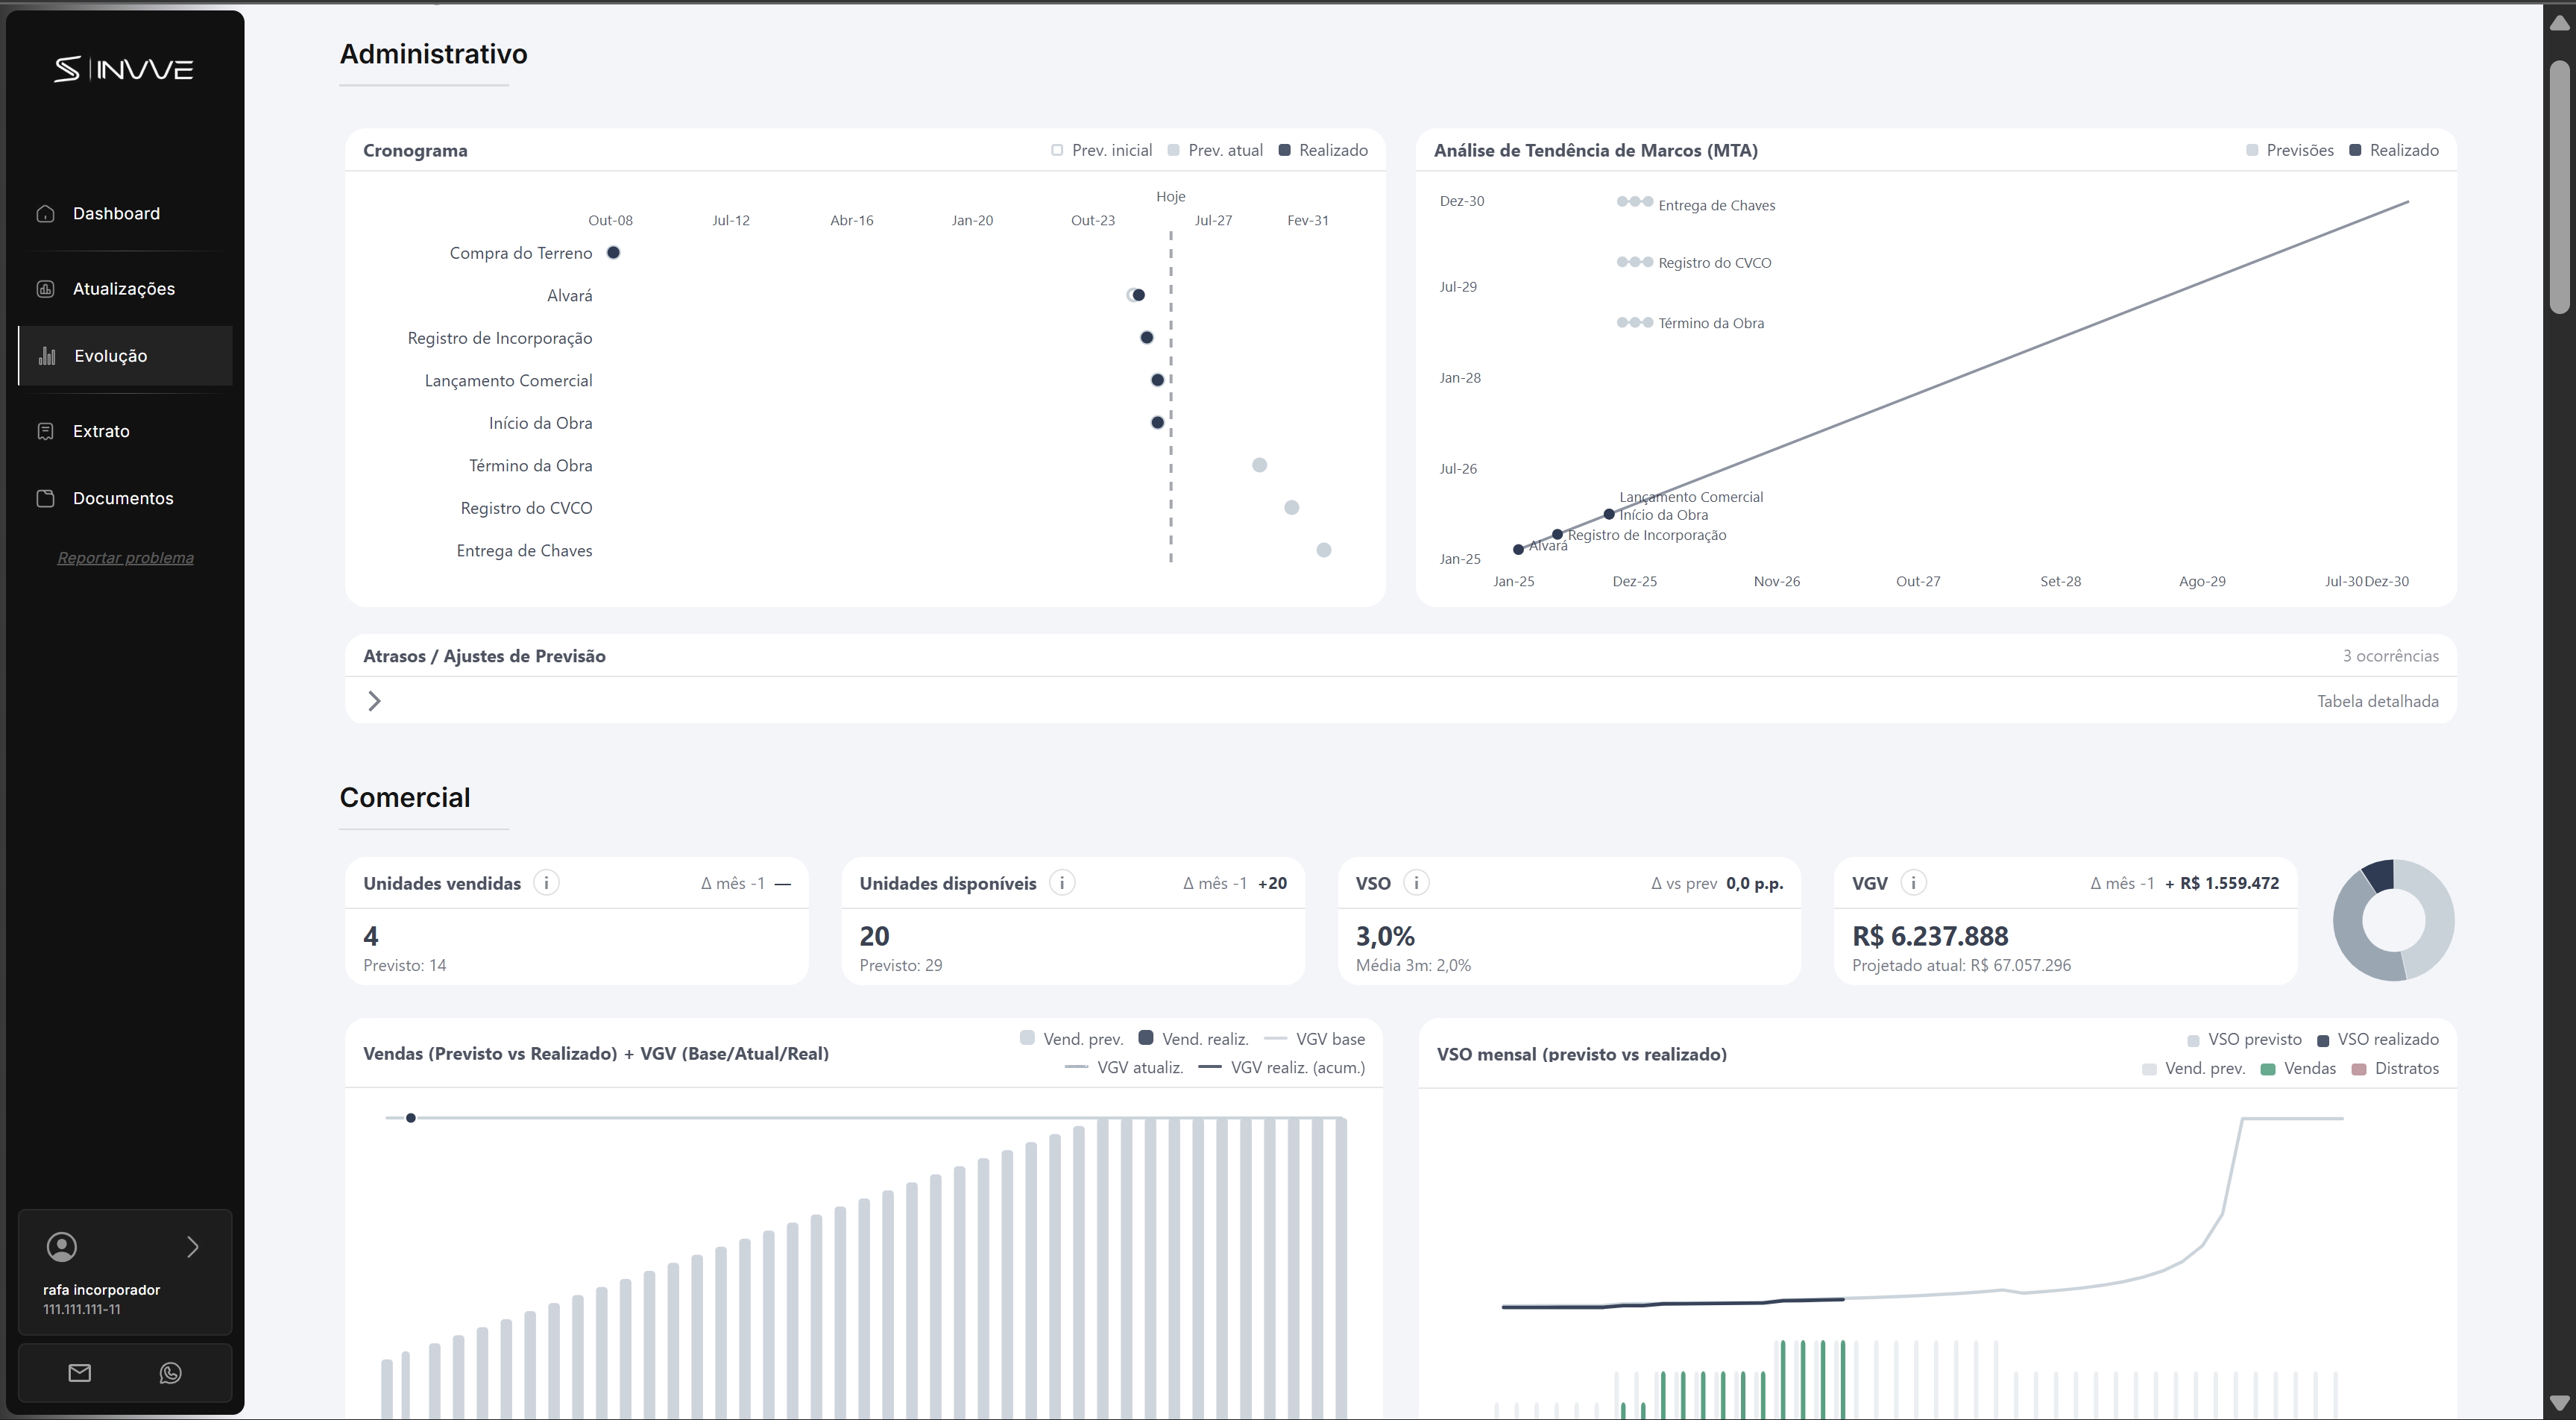Open email contact via envelope icon
Screen dimensions: 2576x1420
click(80, 1373)
